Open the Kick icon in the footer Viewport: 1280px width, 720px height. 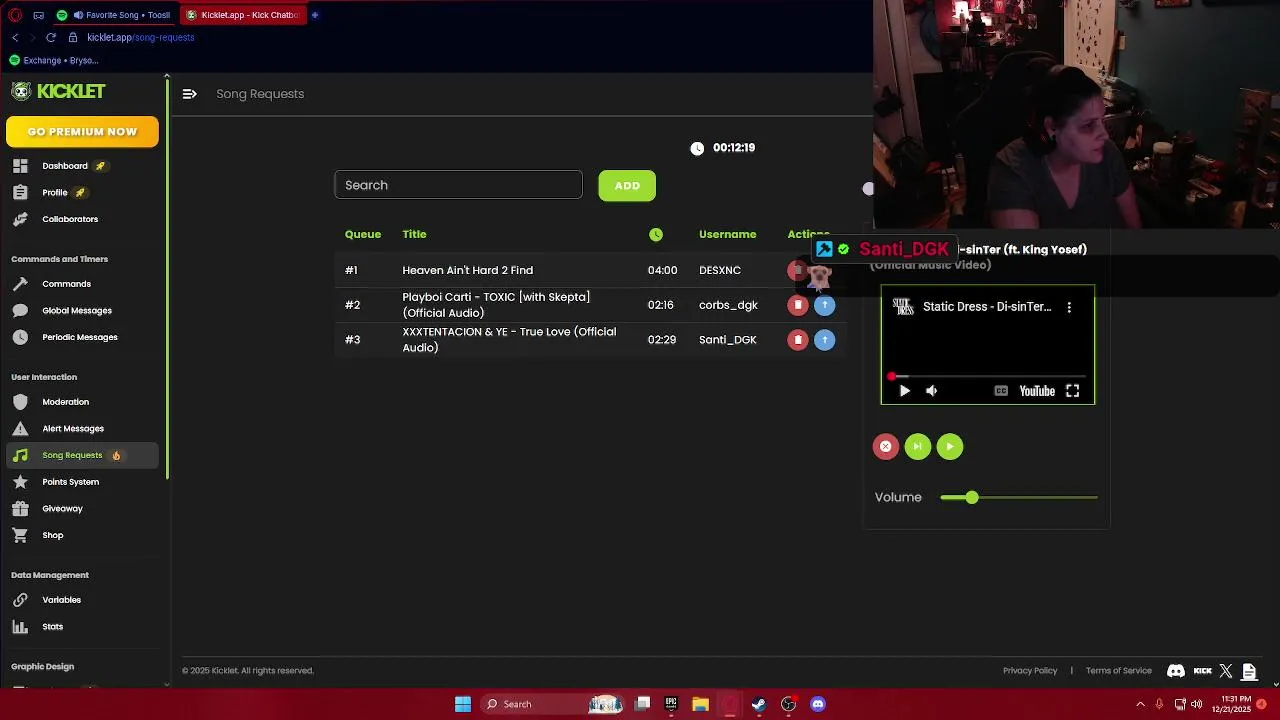click(1203, 671)
